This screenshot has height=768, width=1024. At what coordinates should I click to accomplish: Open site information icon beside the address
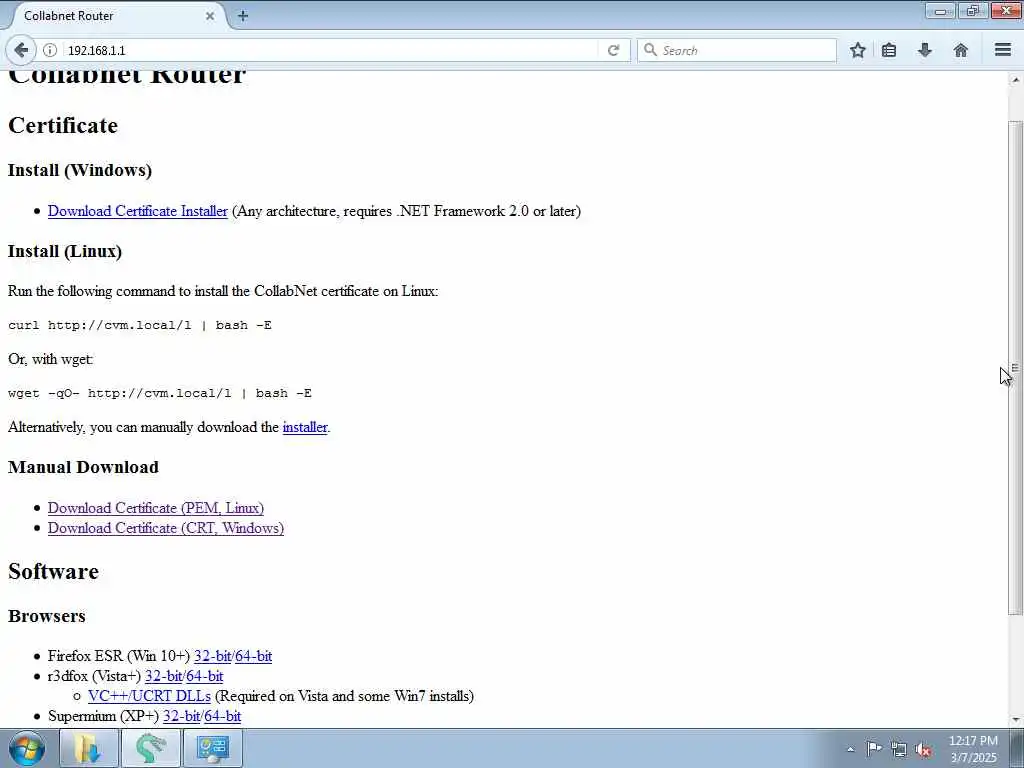click(50, 50)
